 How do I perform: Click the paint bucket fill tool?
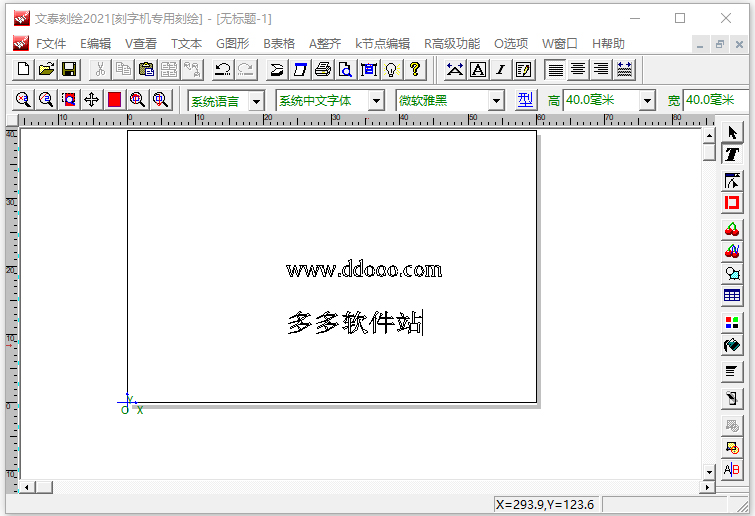(732, 345)
